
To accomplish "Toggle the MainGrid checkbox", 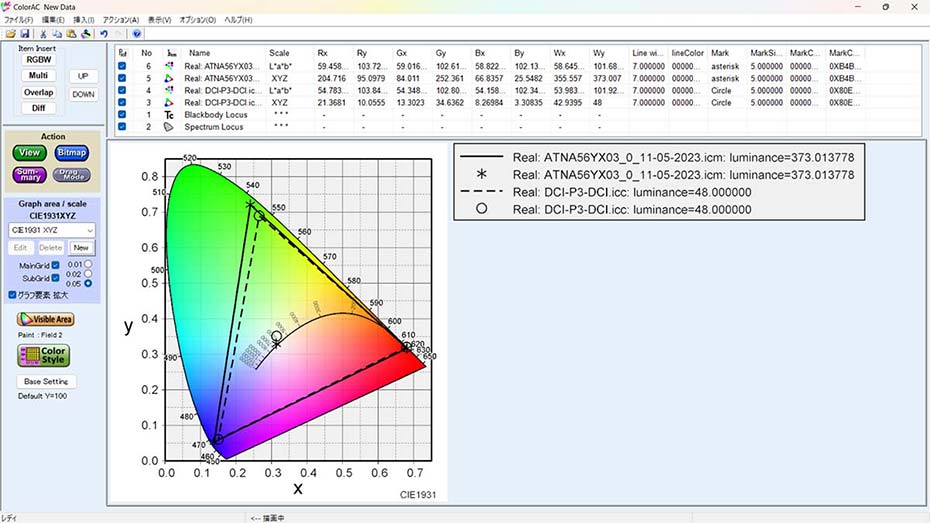I will tap(55, 265).
